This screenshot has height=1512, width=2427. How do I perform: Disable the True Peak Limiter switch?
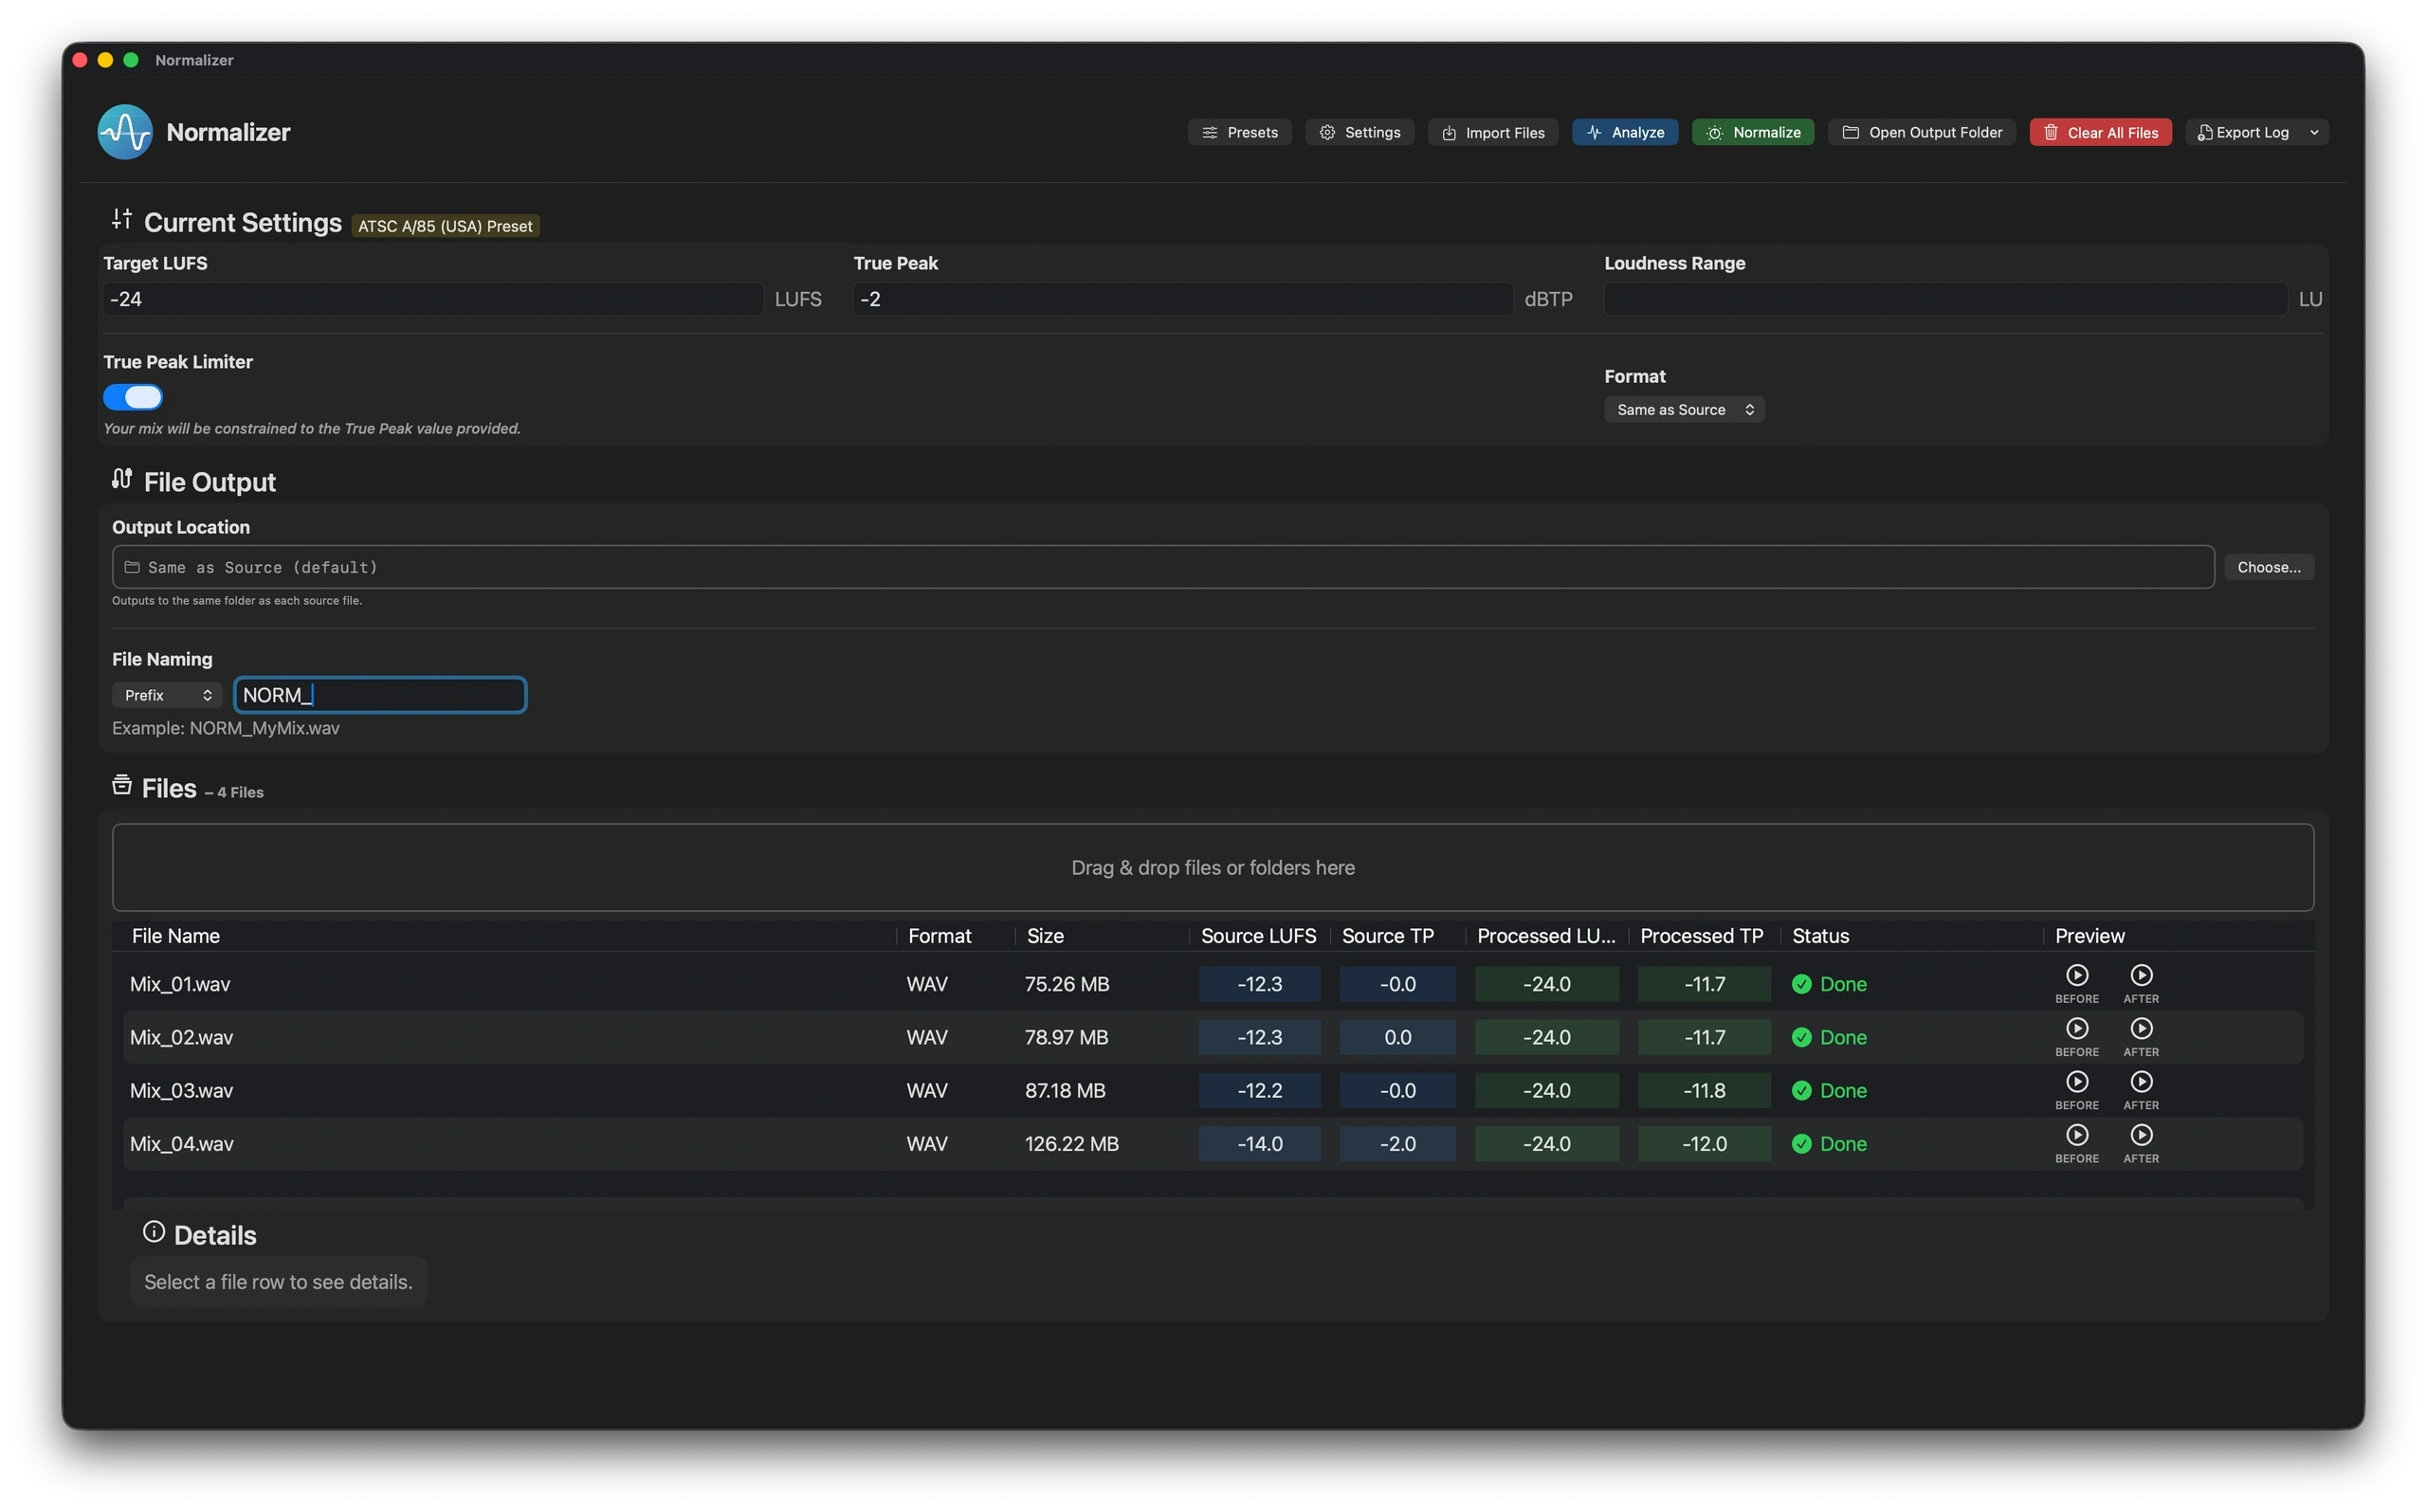pos(133,397)
